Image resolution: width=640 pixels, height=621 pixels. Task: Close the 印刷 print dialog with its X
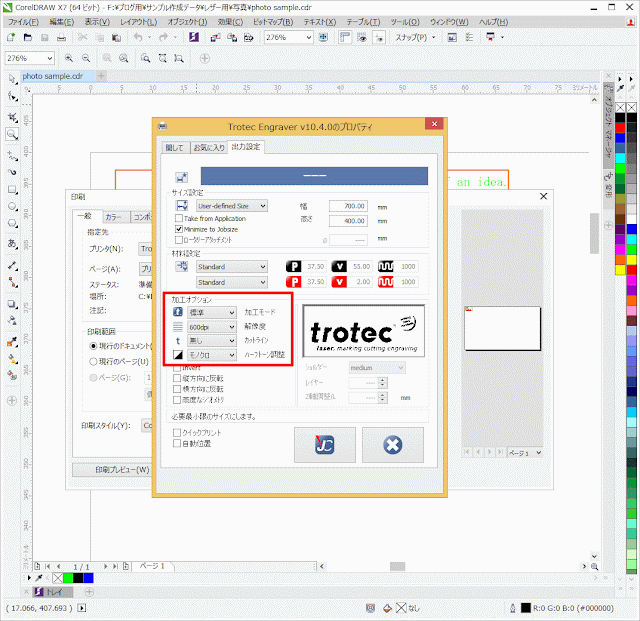coord(543,196)
